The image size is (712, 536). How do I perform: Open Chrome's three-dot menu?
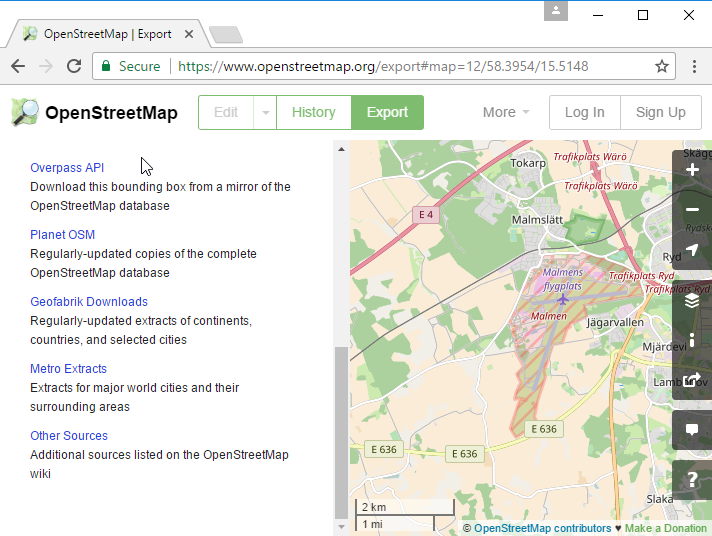695,66
